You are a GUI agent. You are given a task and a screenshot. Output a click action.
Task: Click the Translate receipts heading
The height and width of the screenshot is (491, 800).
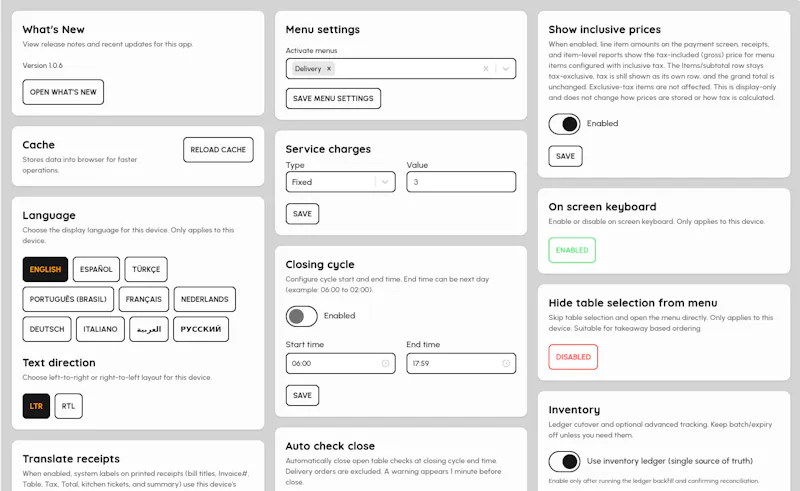[71, 459]
